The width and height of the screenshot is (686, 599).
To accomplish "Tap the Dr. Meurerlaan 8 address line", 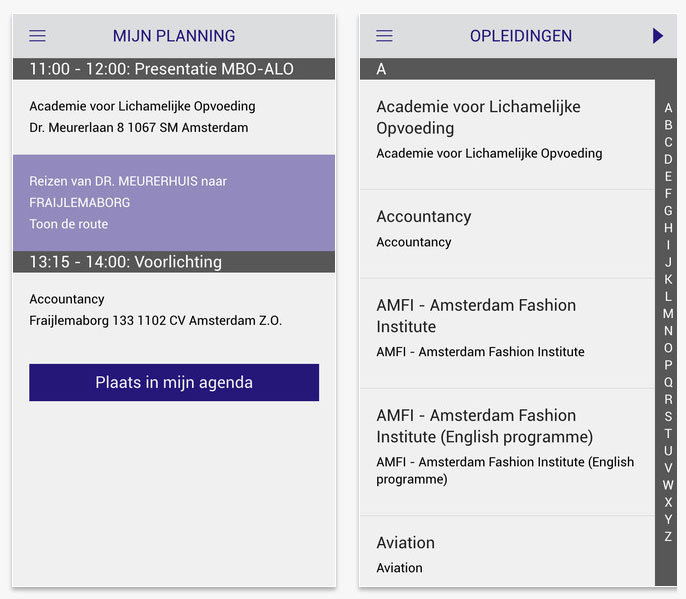I will (x=139, y=128).
